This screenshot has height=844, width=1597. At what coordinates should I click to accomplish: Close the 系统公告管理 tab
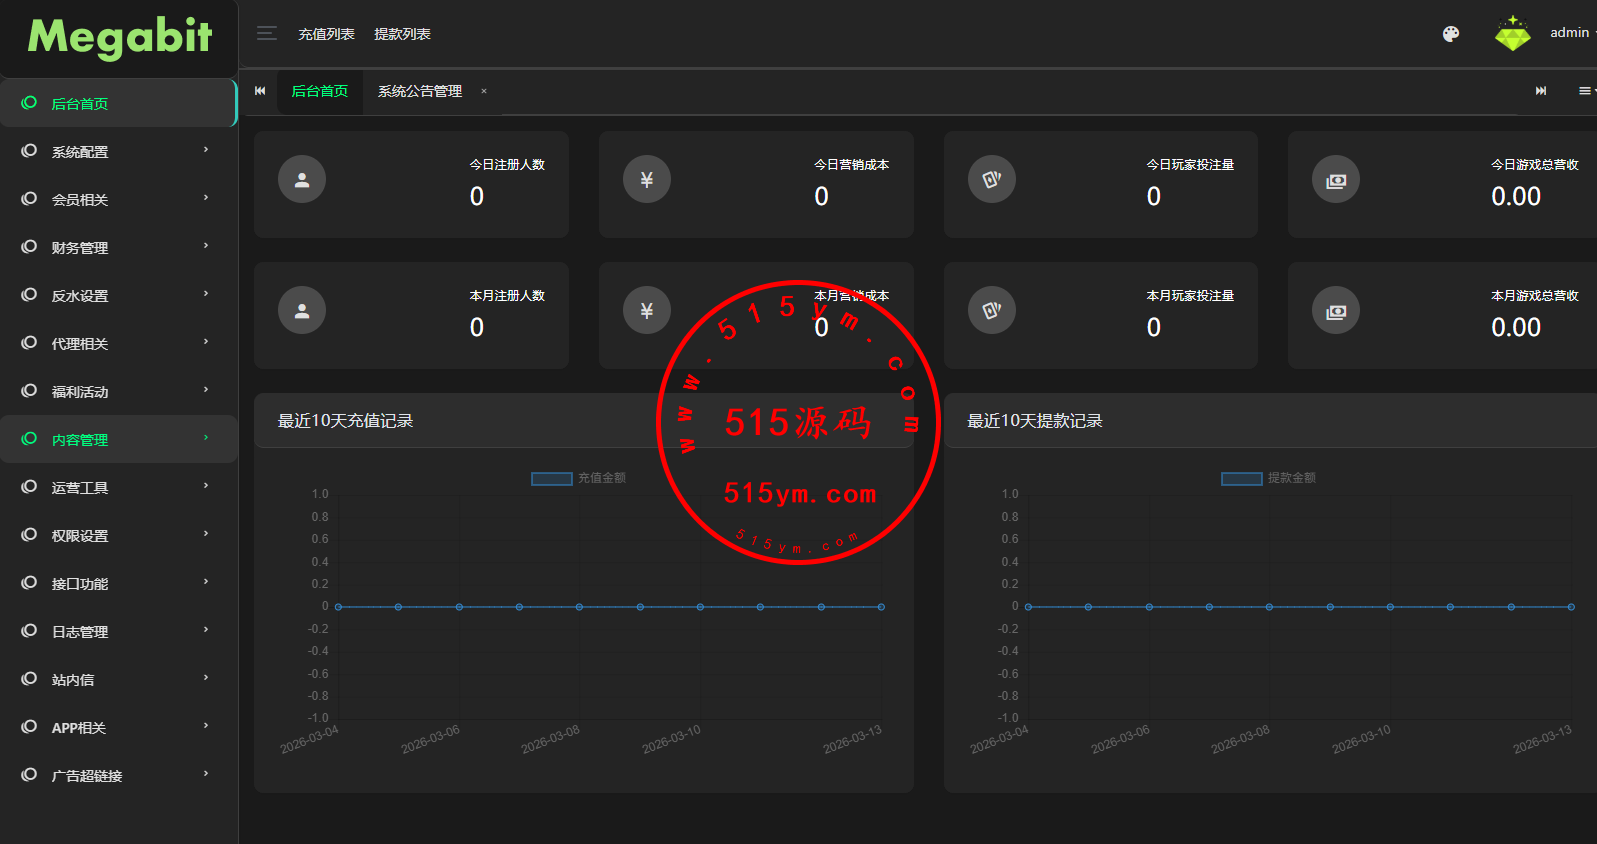[x=484, y=91]
